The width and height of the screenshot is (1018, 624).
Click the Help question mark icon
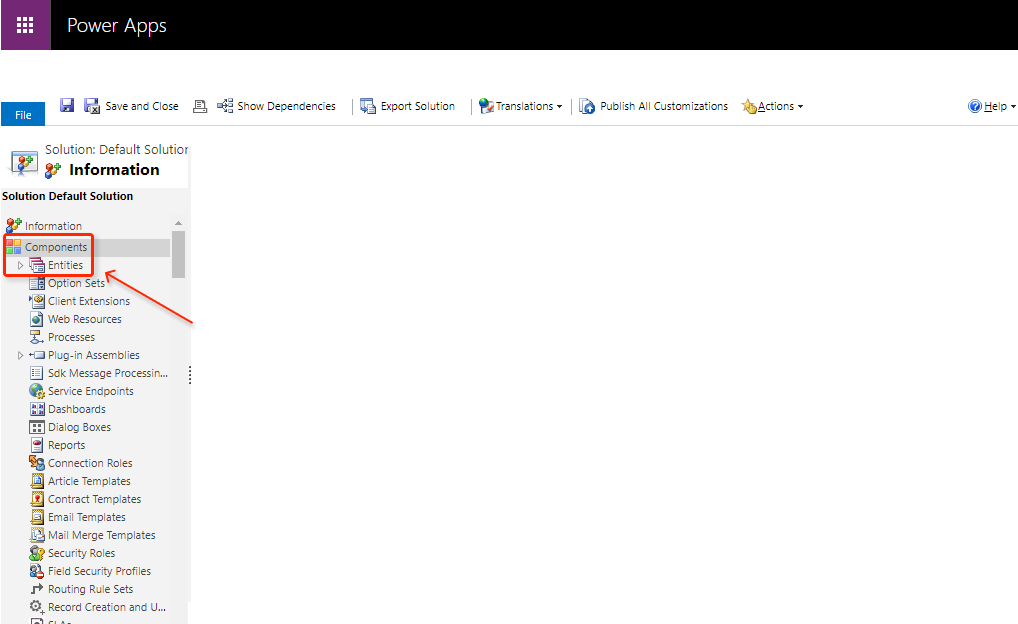coord(975,106)
